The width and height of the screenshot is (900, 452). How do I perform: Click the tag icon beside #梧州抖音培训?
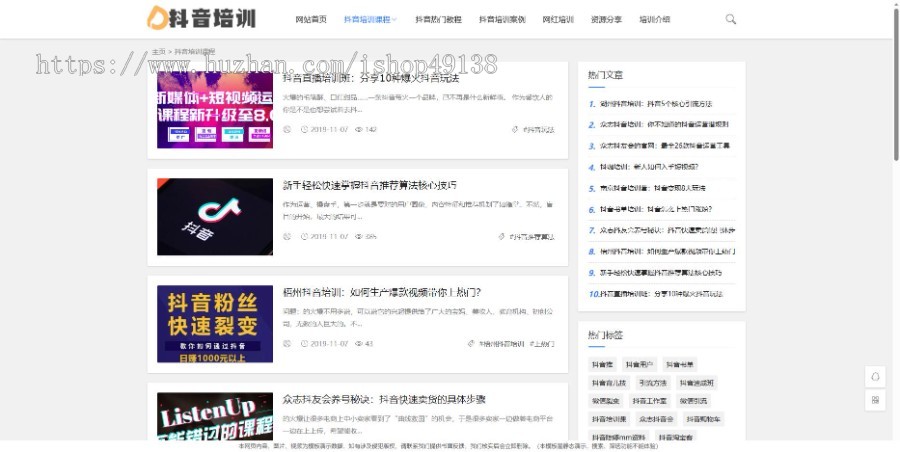[471, 343]
